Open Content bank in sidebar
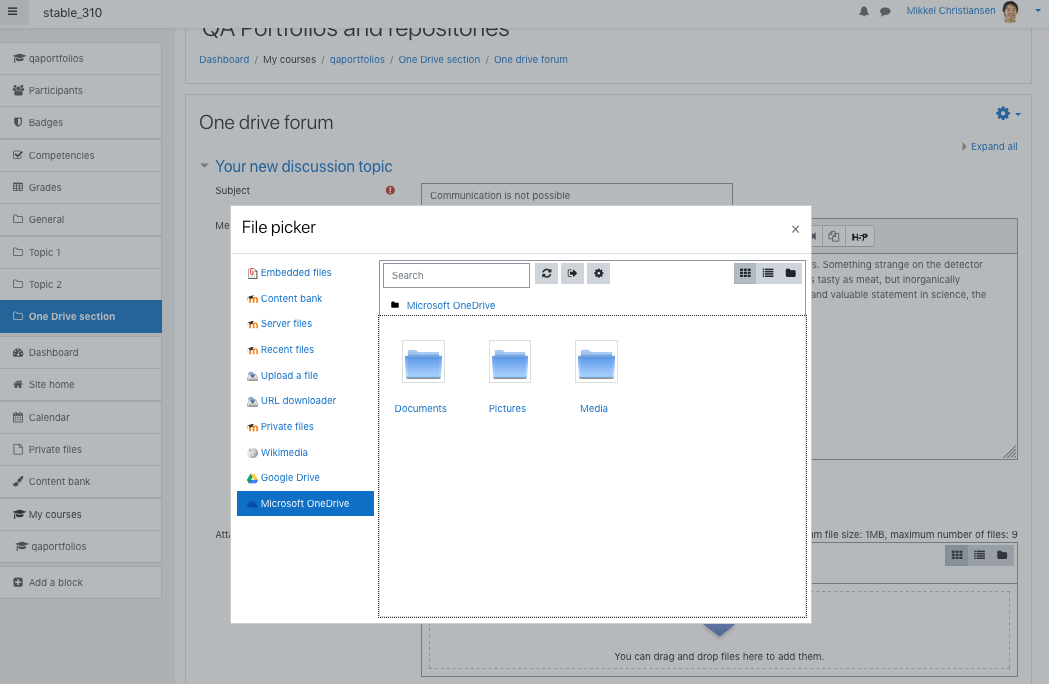1049x684 pixels. tap(80, 482)
